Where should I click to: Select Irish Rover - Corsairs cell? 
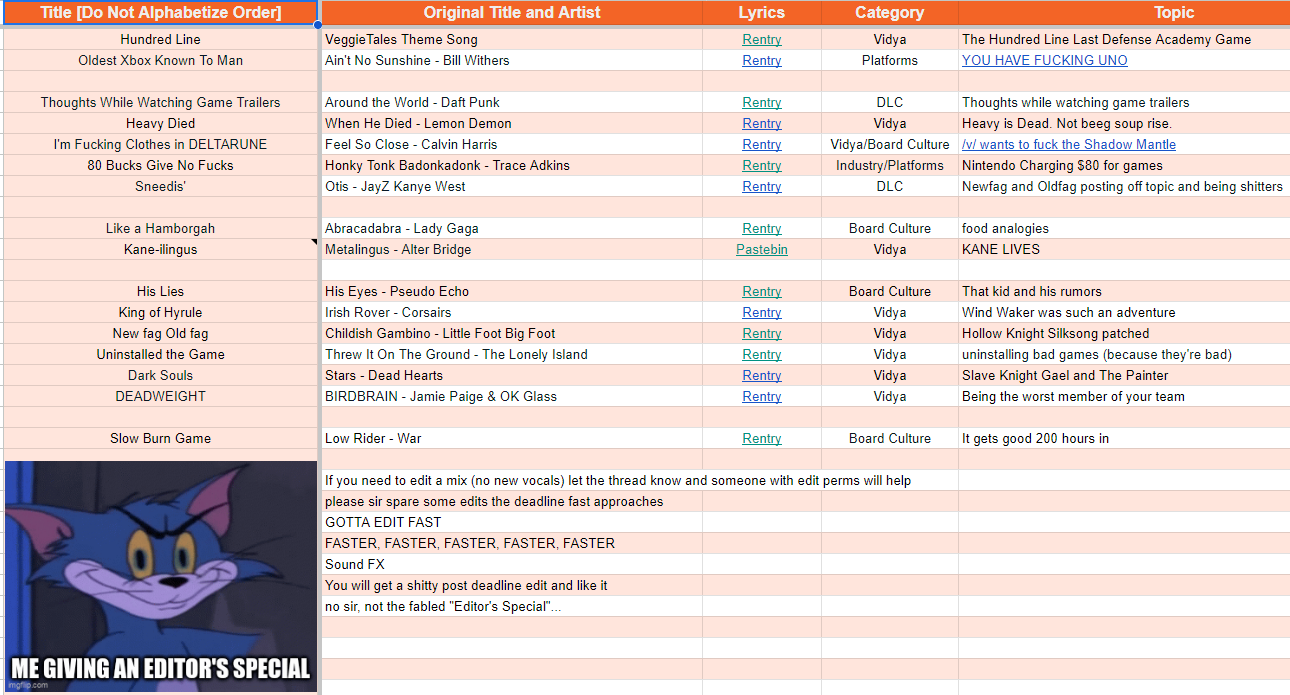click(511, 313)
